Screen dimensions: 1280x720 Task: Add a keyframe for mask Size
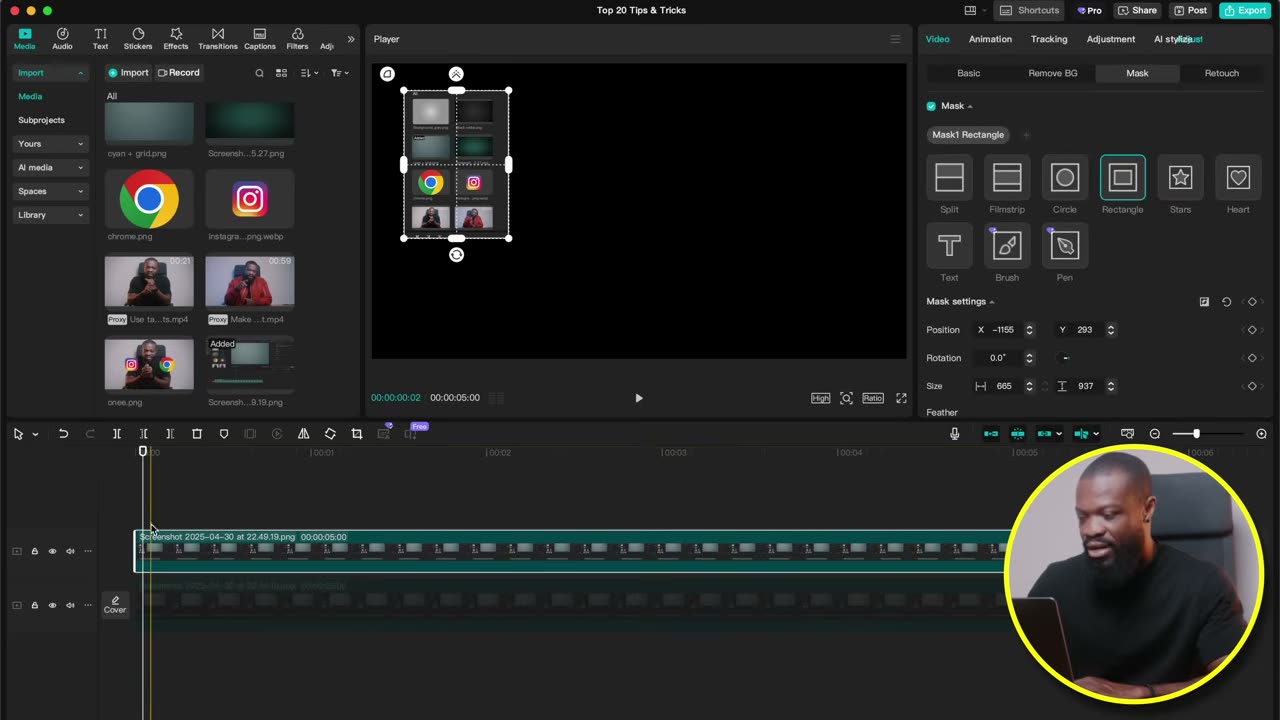click(x=1252, y=386)
